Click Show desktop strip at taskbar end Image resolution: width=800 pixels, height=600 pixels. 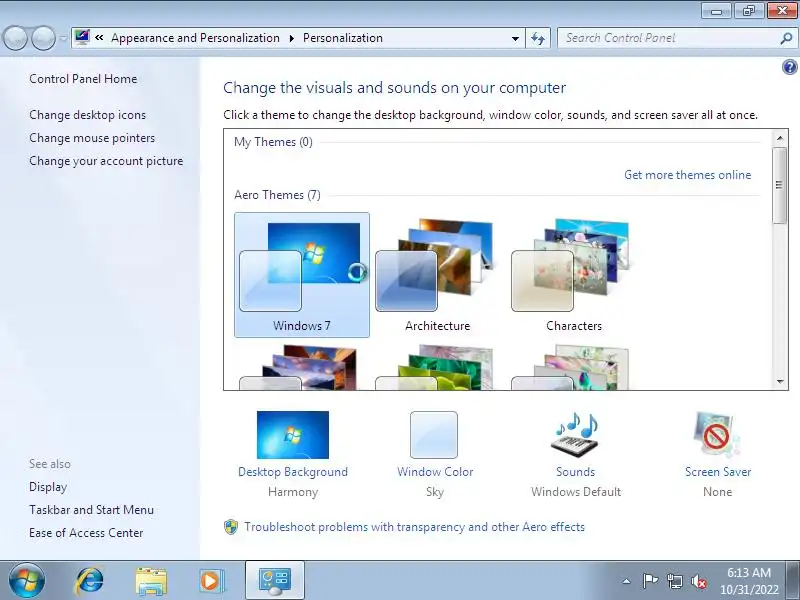tap(794, 581)
